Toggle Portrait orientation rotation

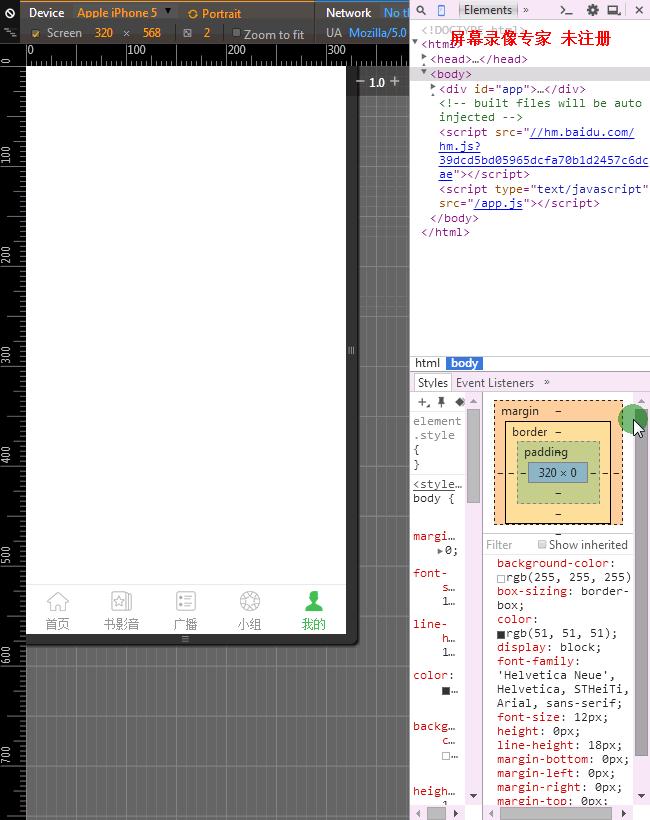(214, 14)
